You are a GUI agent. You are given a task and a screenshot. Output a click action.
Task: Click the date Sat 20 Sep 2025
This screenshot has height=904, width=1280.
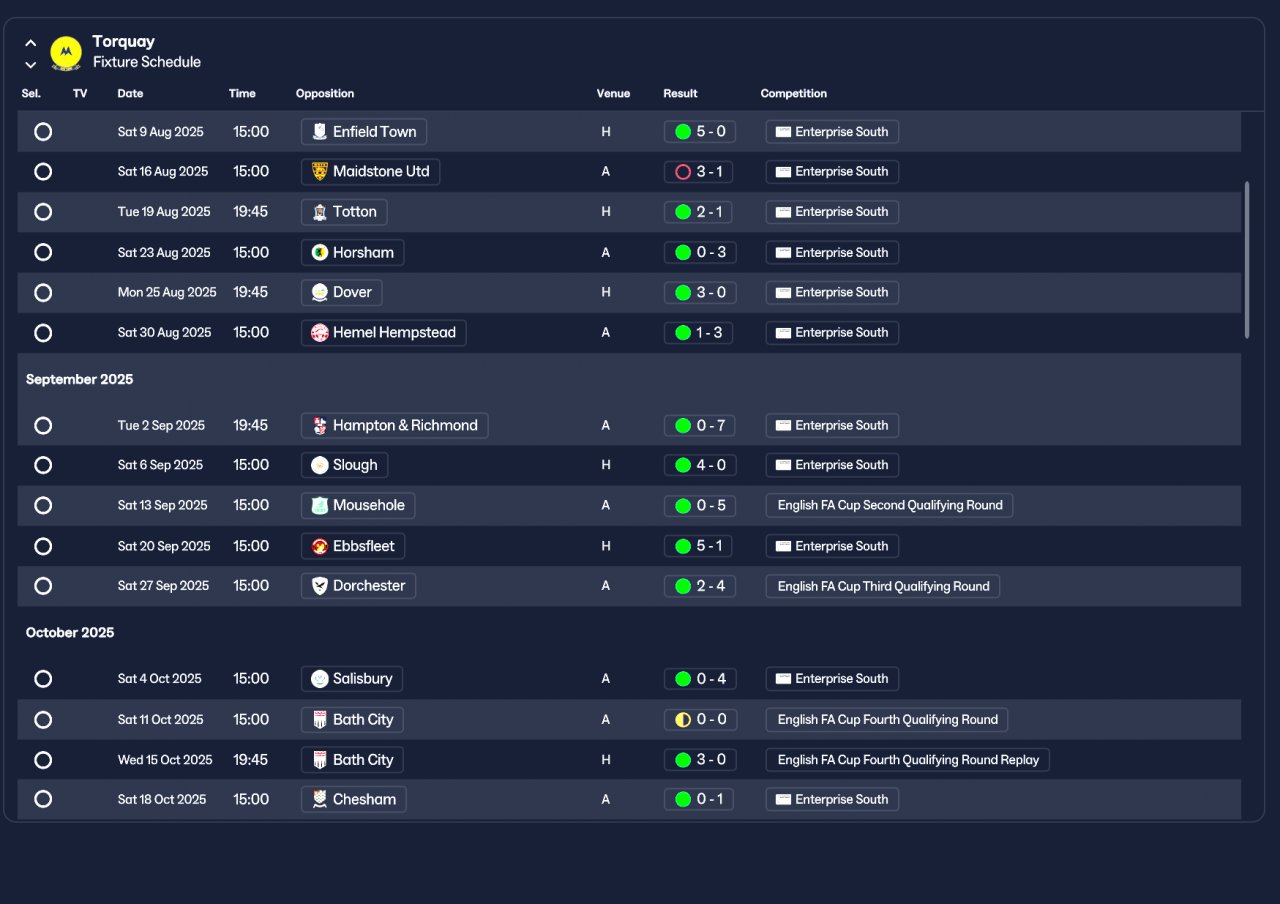164,546
